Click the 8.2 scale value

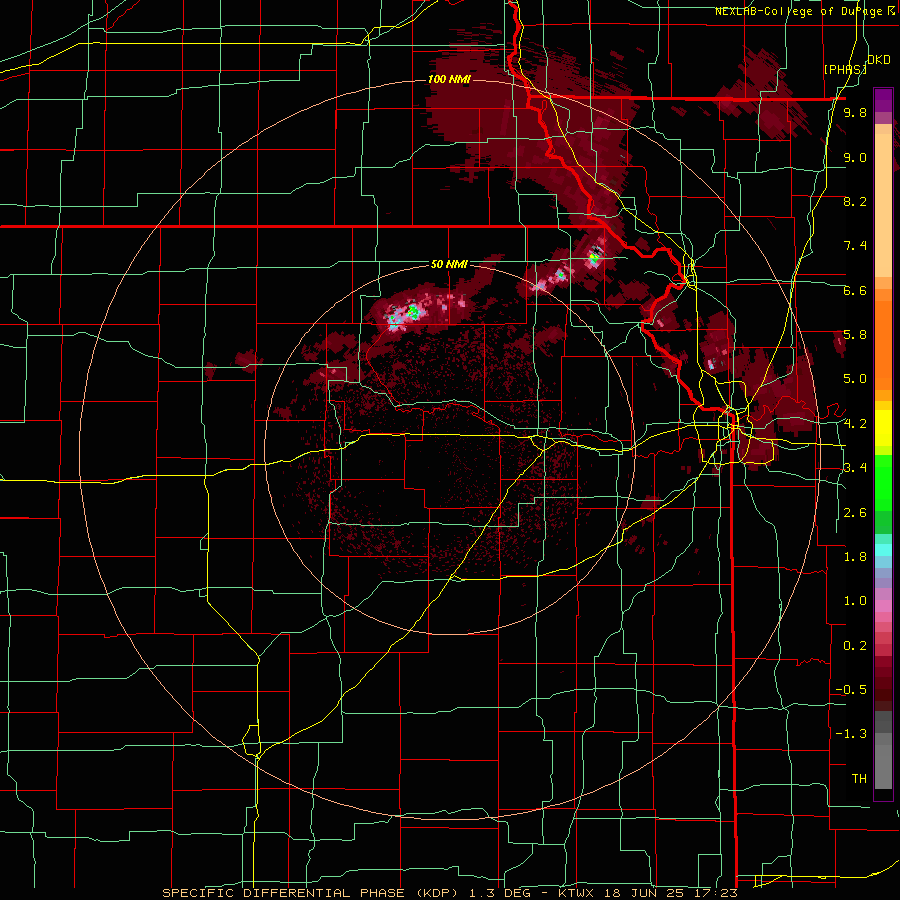tap(855, 201)
